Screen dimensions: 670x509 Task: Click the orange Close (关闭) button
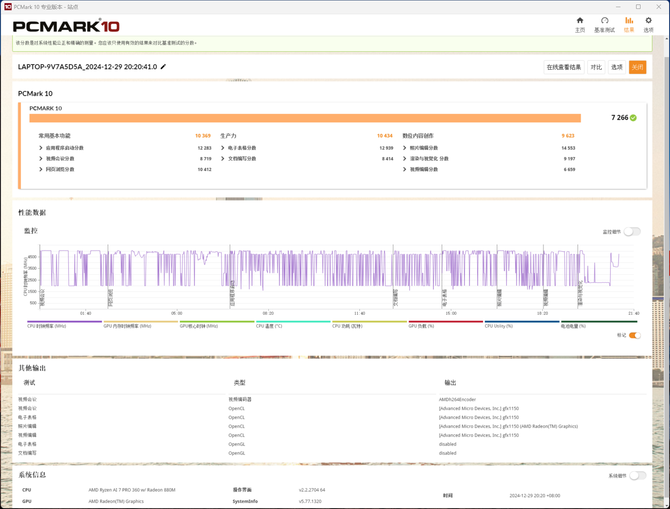click(637, 67)
